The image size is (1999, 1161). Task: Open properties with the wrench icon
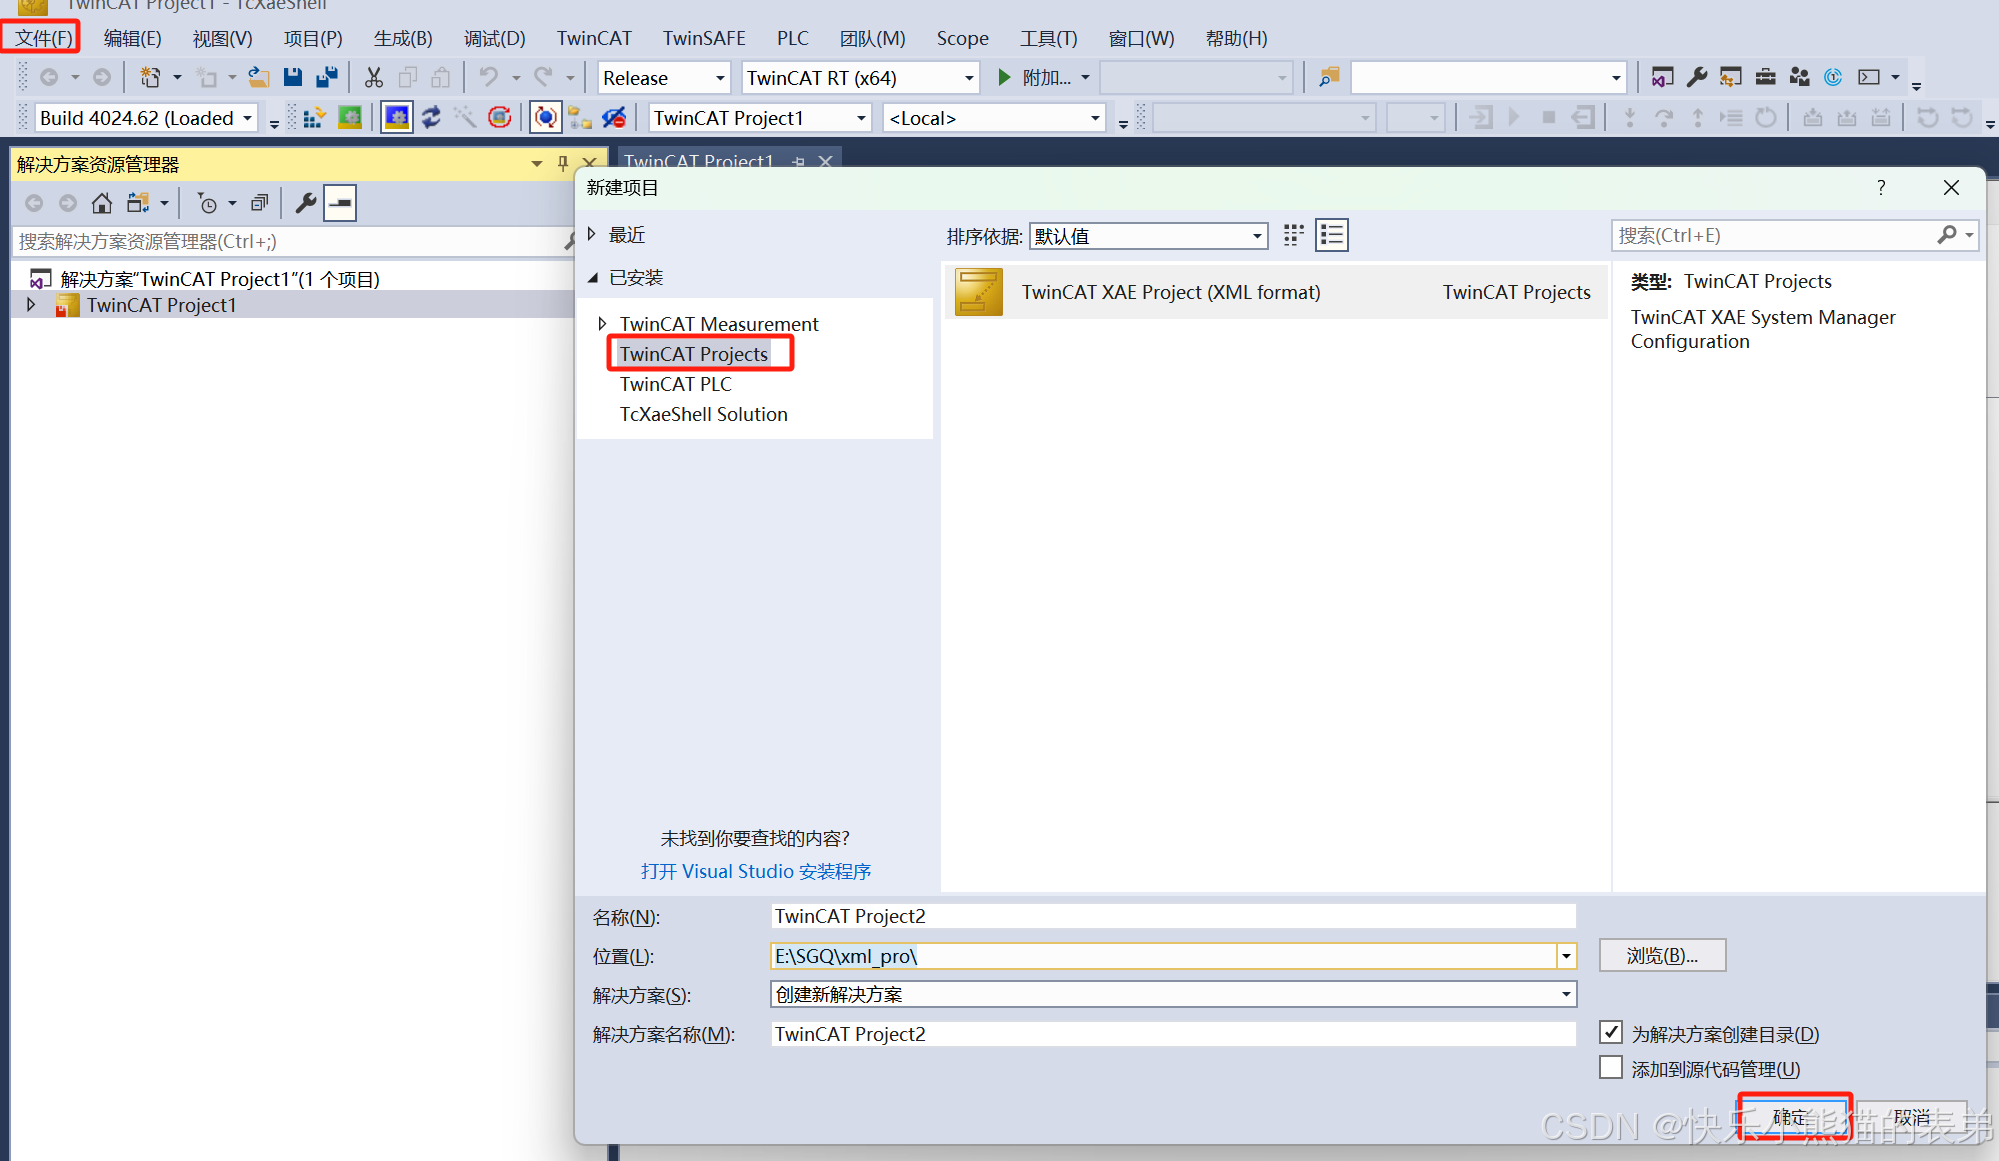click(x=306, y=204)
